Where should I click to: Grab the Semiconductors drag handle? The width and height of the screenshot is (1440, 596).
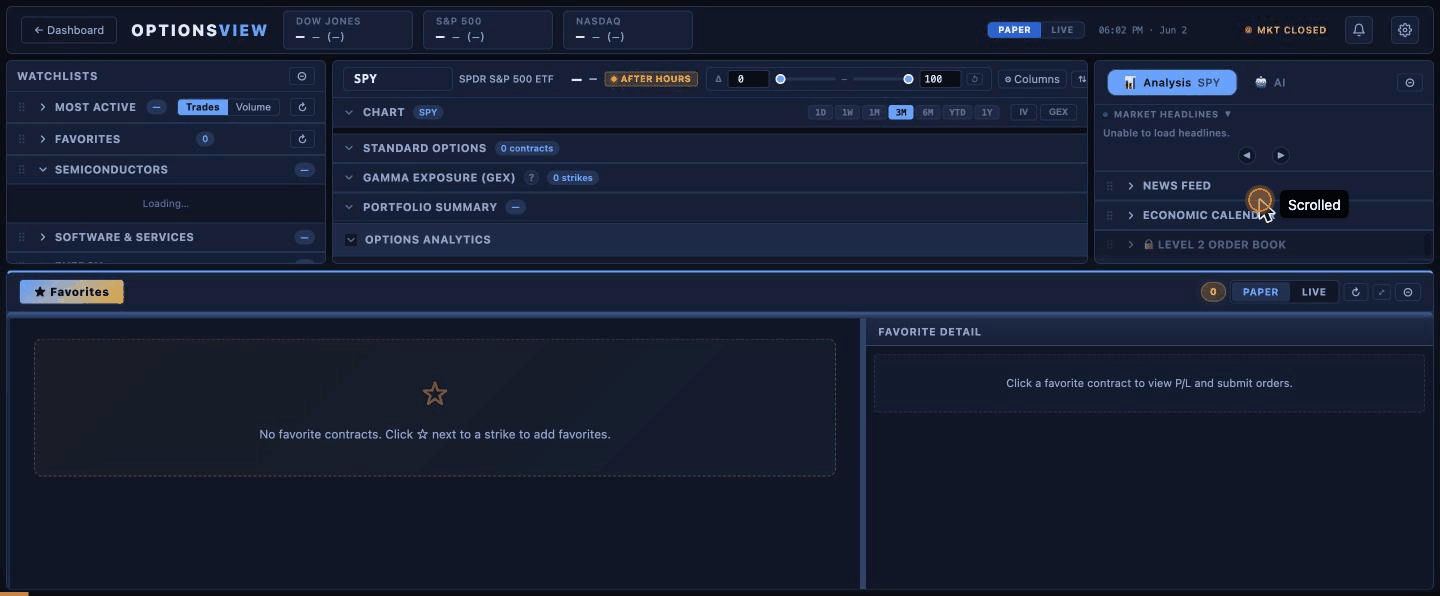(21, 170)
